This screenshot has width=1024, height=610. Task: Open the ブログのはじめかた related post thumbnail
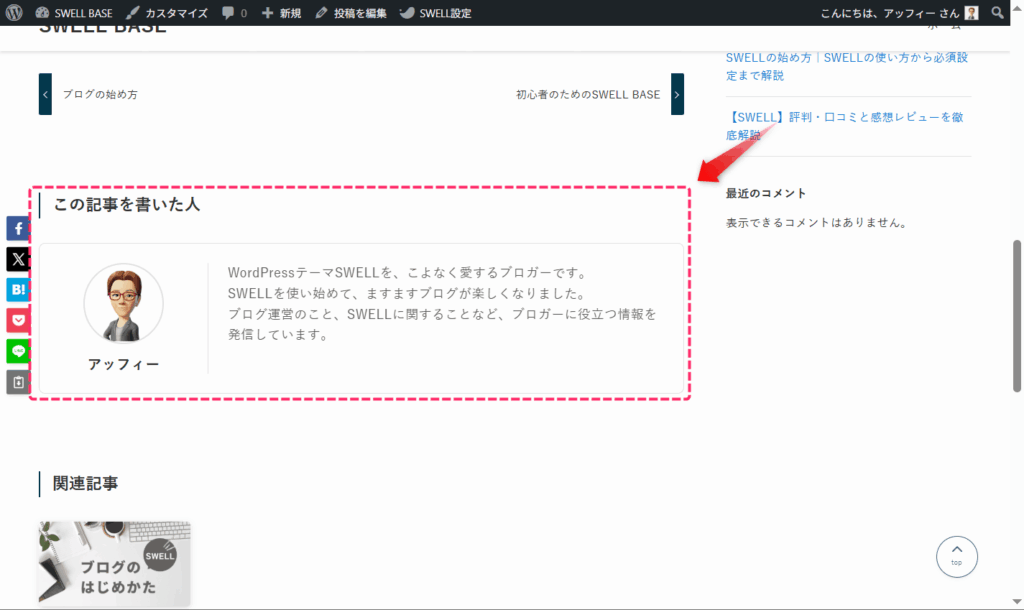click(x=114, y=564)
